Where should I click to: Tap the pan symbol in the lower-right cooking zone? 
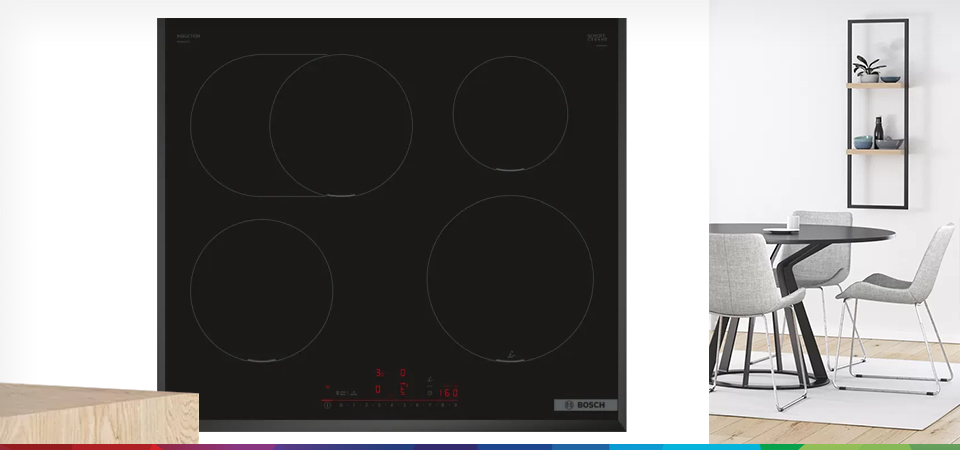509,352
